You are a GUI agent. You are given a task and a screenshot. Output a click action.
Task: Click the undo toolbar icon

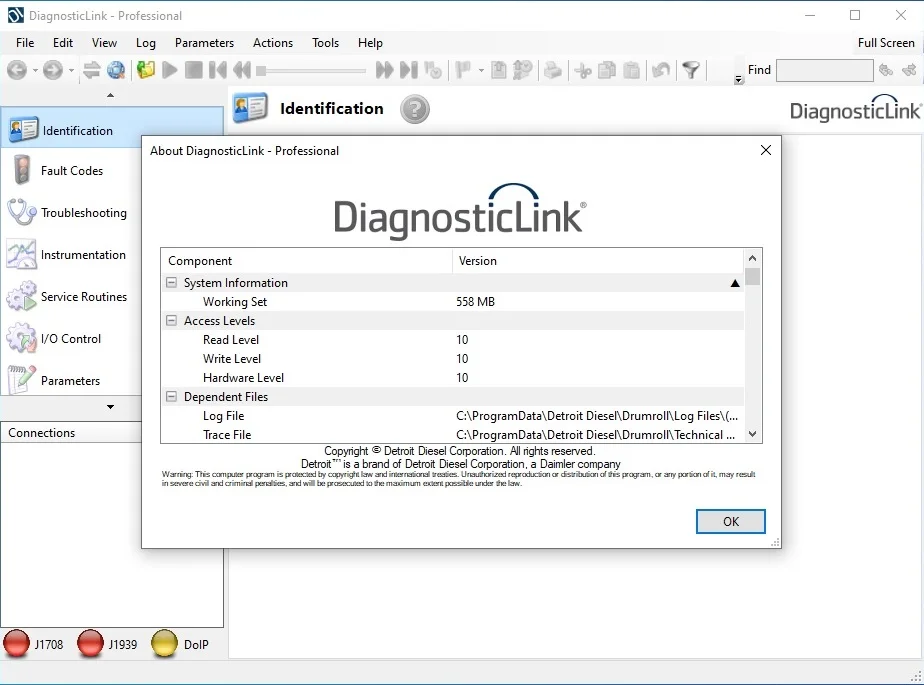(x=661, y=70)
